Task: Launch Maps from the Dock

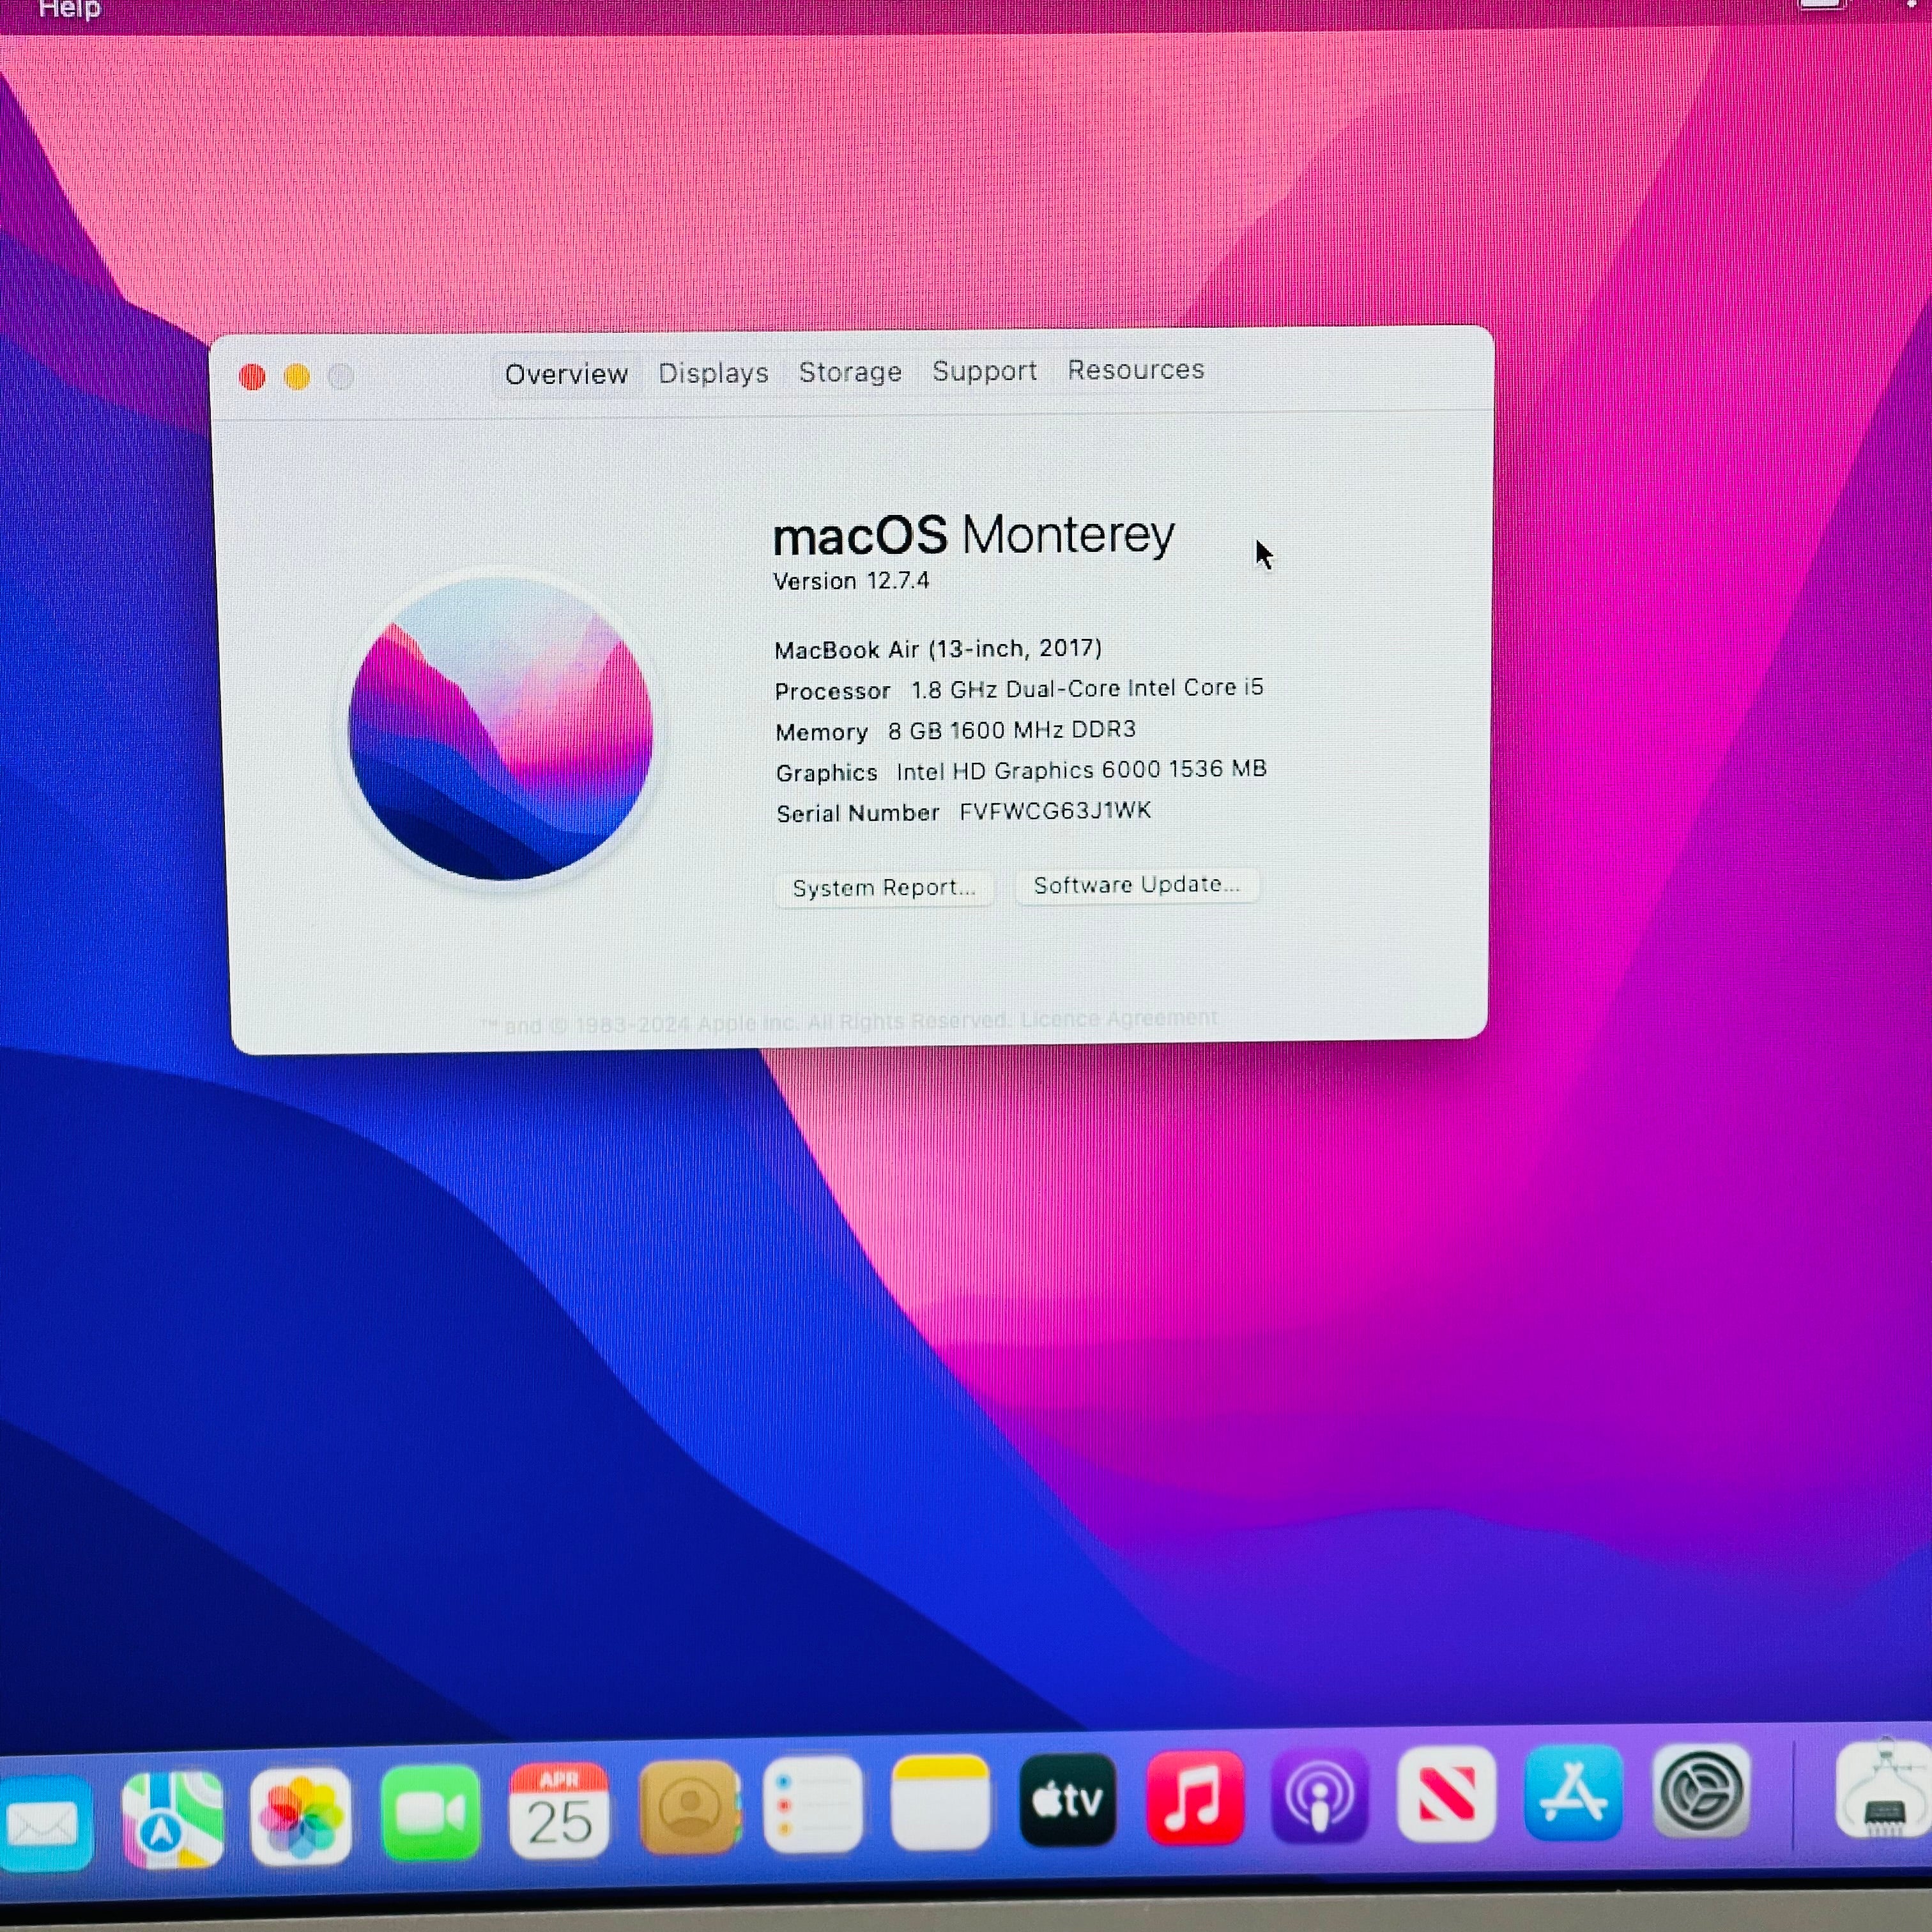Action: [x=172, y=1819]
